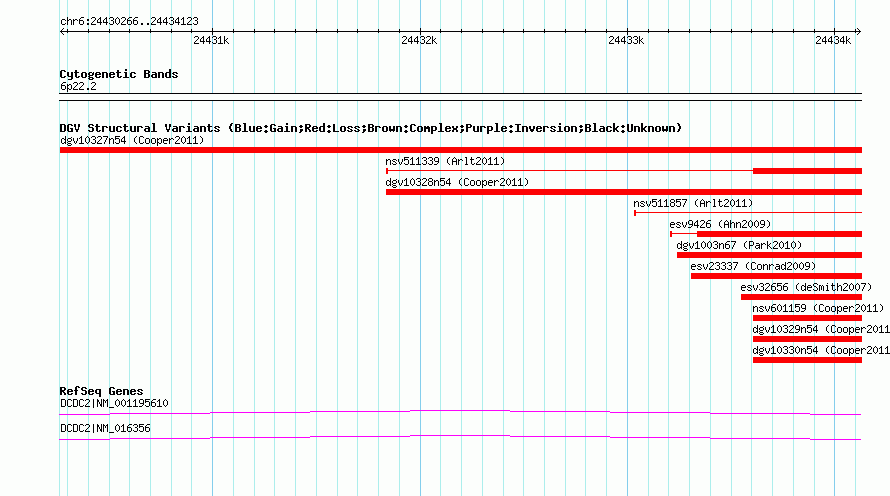This screenshot has width=890, height=496.
Task: Click the DCDC2|NM_016356 gene label
Action: [105, 428]
